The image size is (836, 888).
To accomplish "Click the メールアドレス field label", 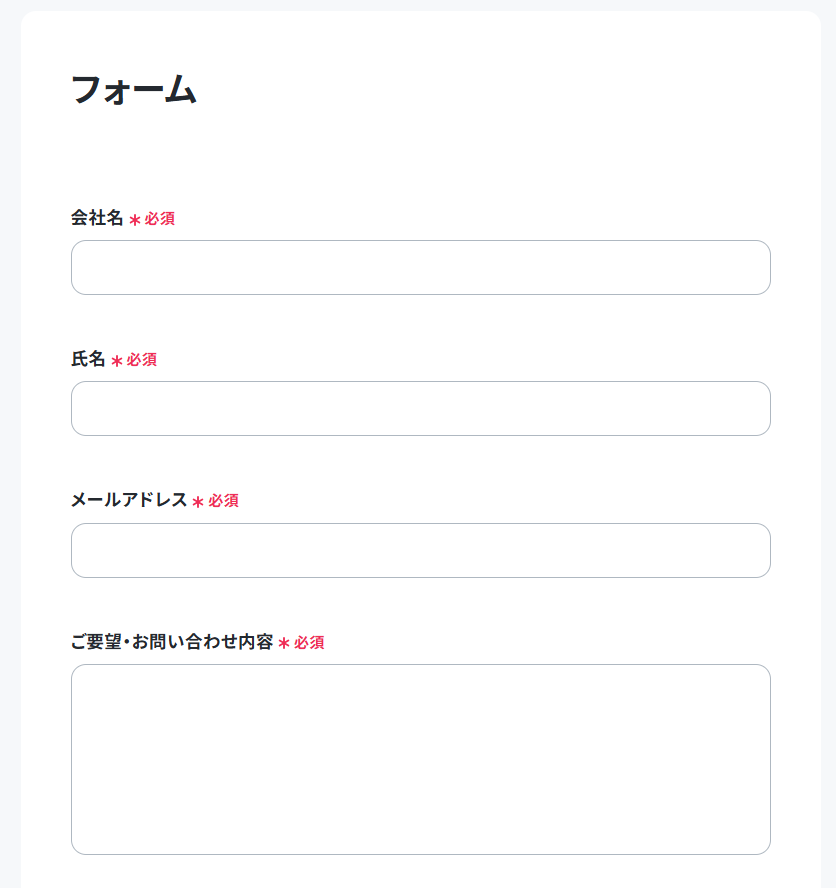I will [x=129, y=500].
